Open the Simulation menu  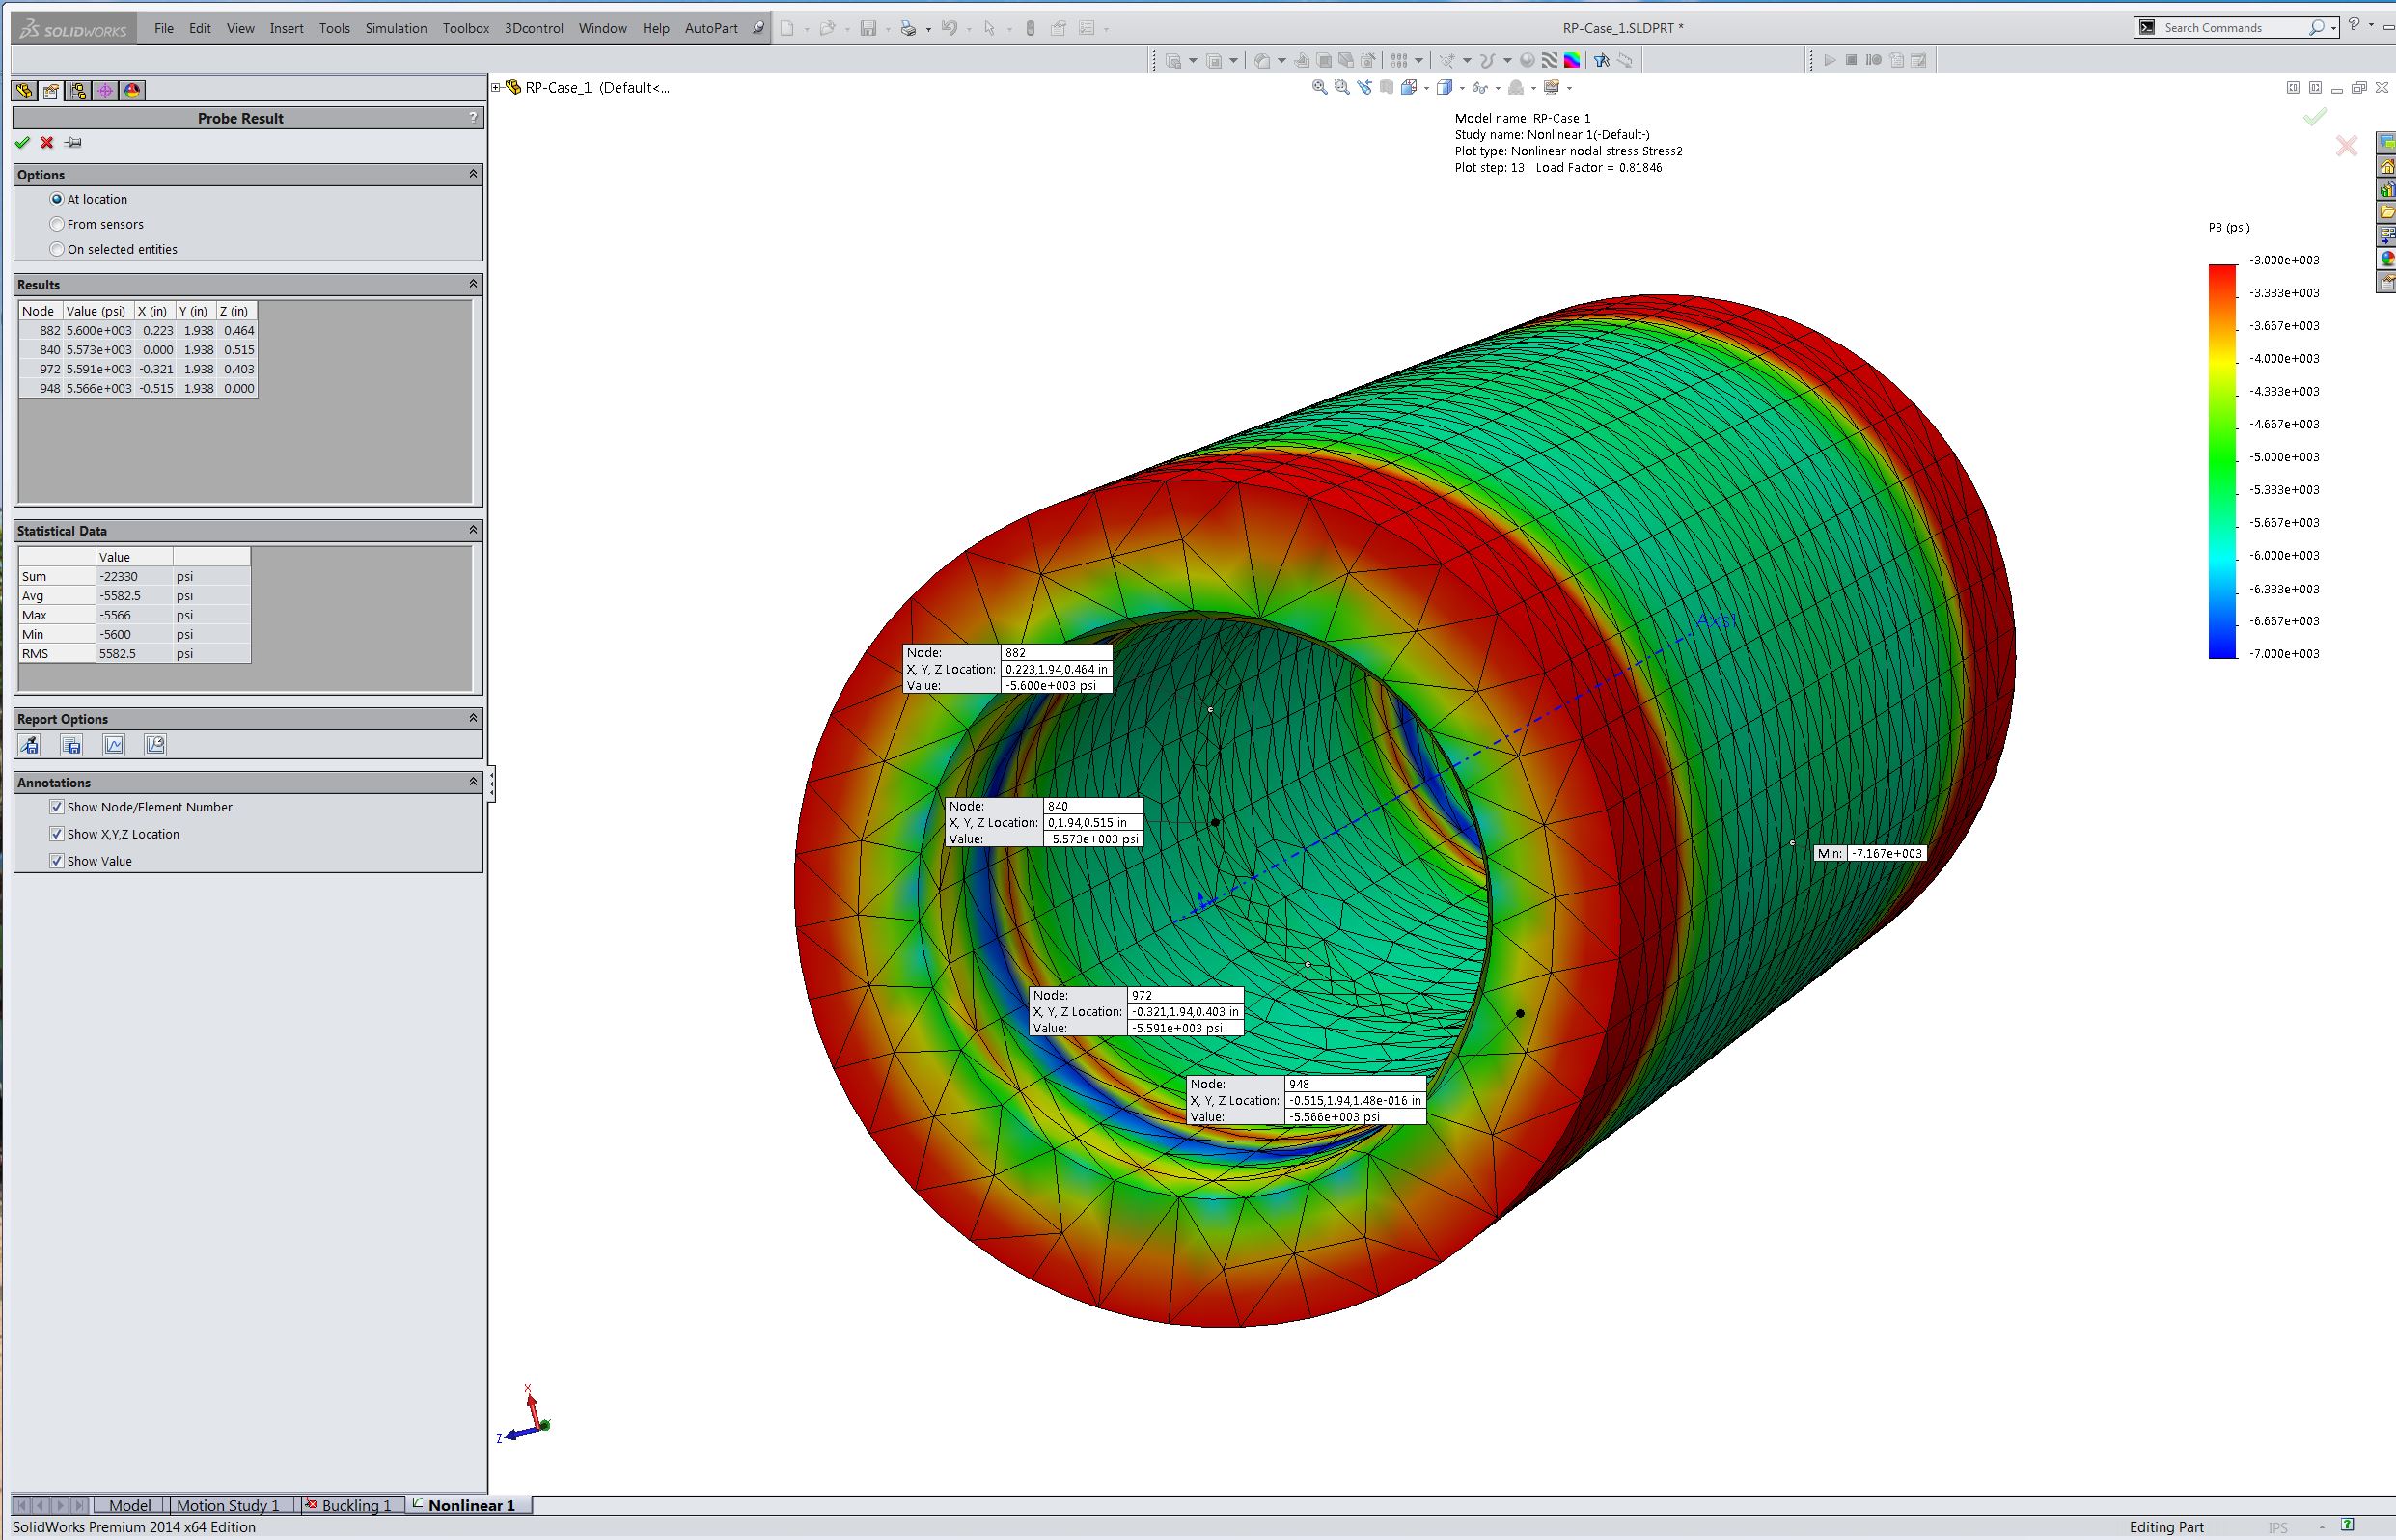pyautogui.click(x=396, y=28)
